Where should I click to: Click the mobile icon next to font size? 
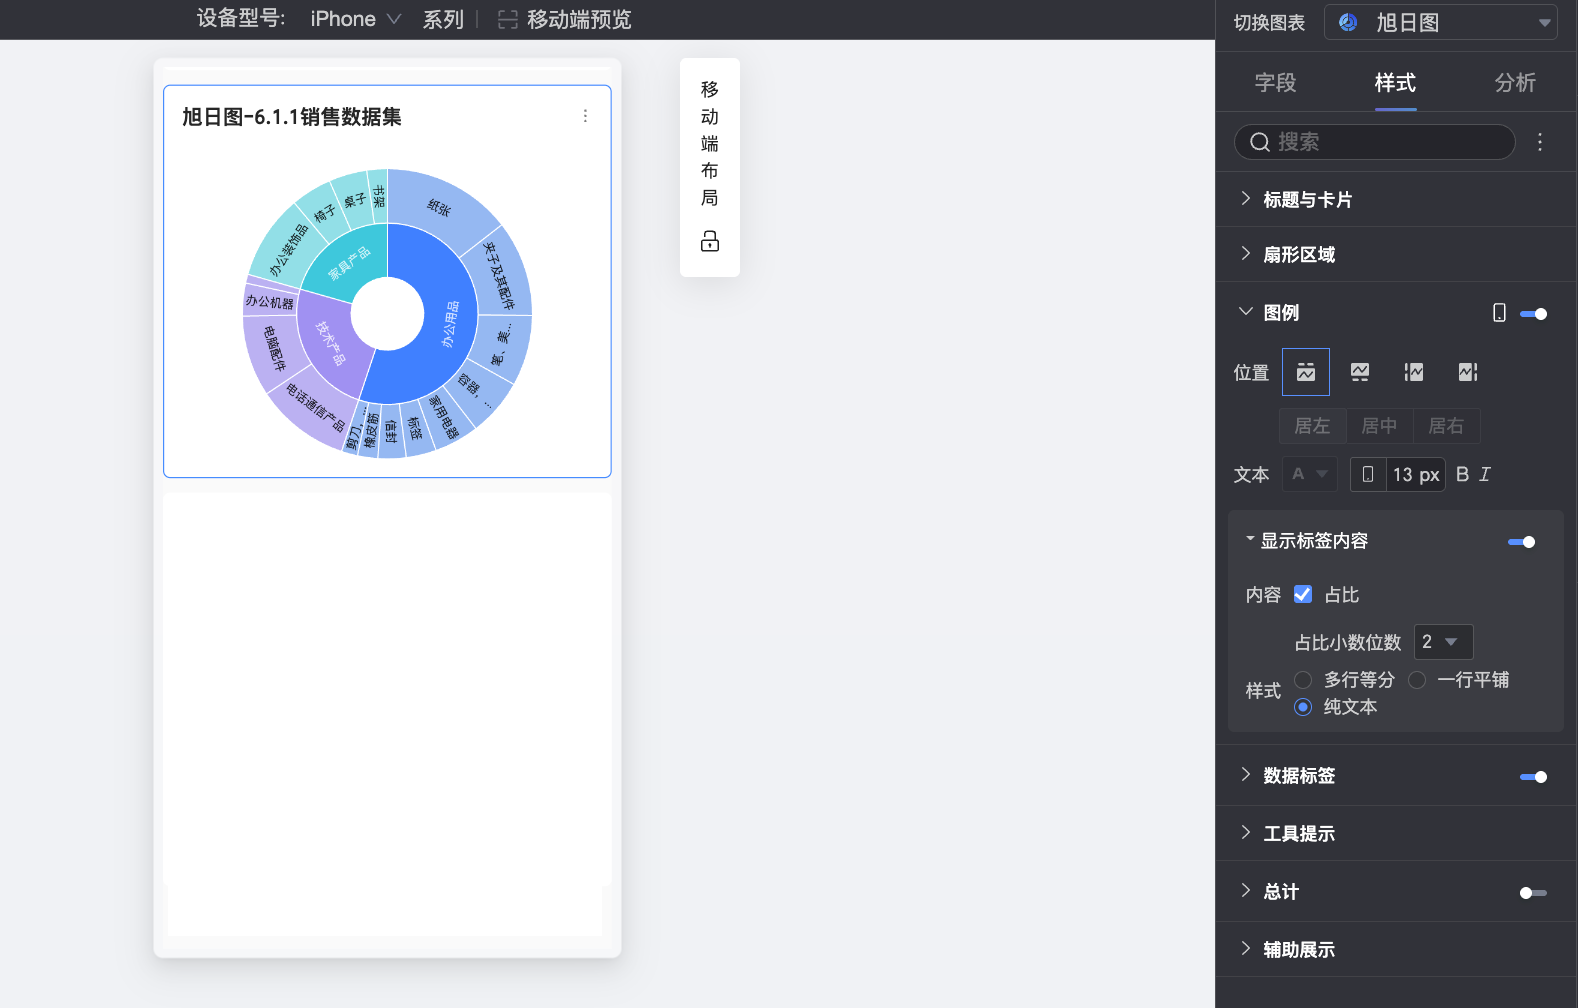click(1368, 474)
